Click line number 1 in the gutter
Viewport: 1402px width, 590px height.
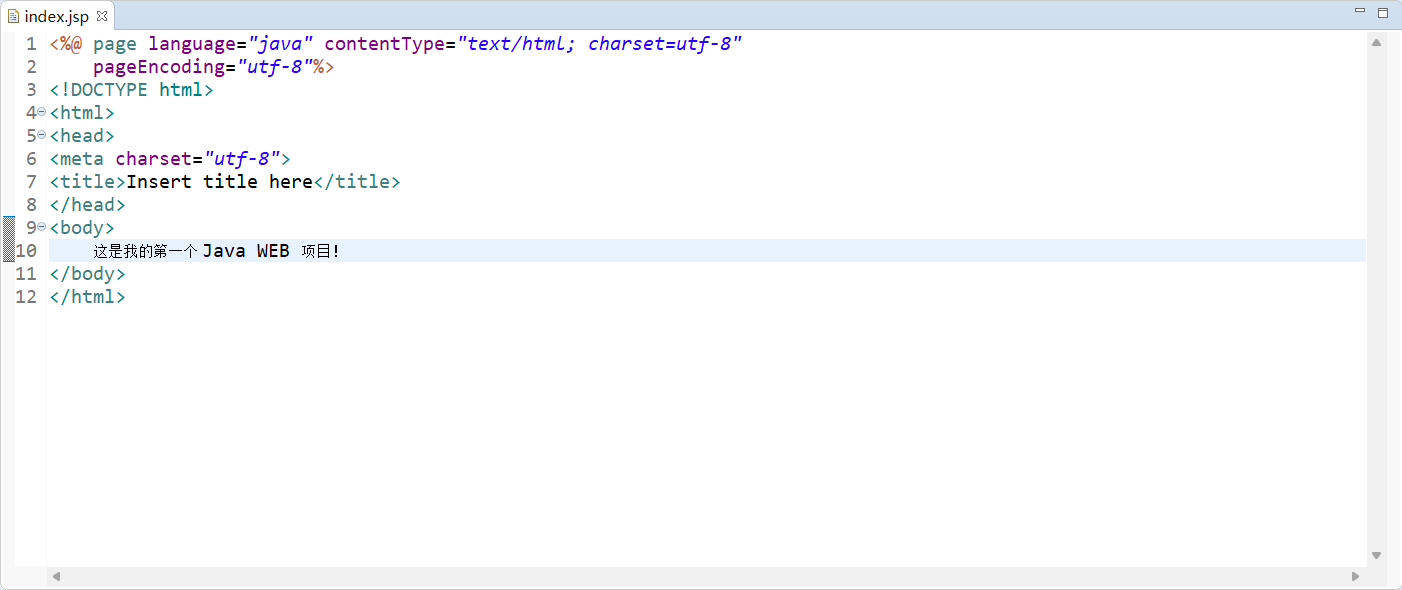[x=31, y=44]
